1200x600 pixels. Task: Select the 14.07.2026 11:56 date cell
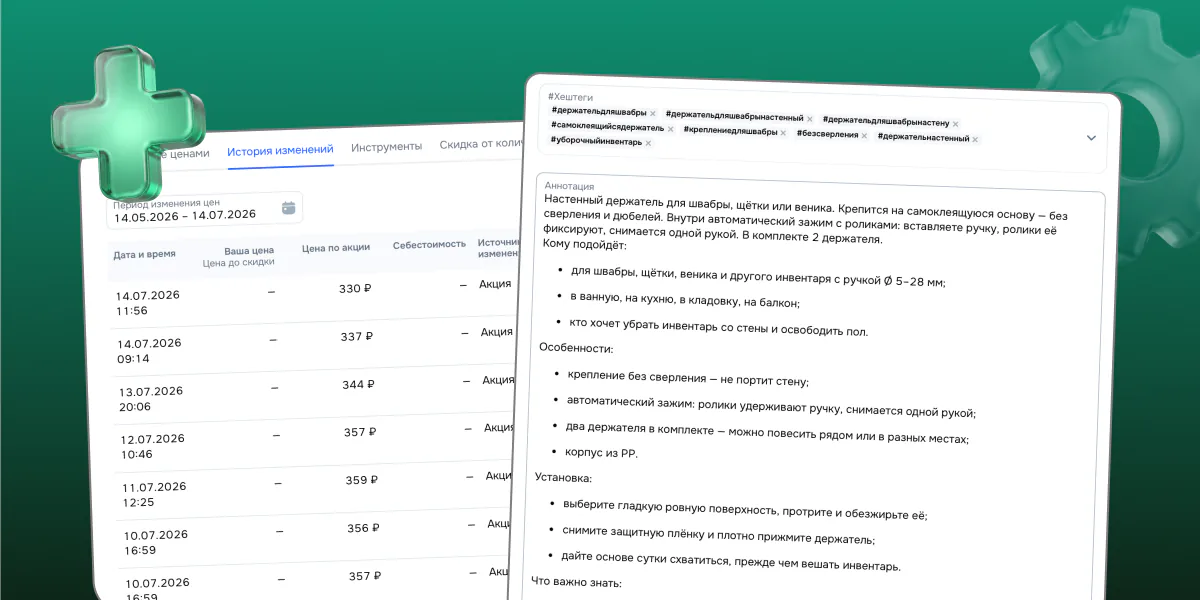(x=147, y=303)
